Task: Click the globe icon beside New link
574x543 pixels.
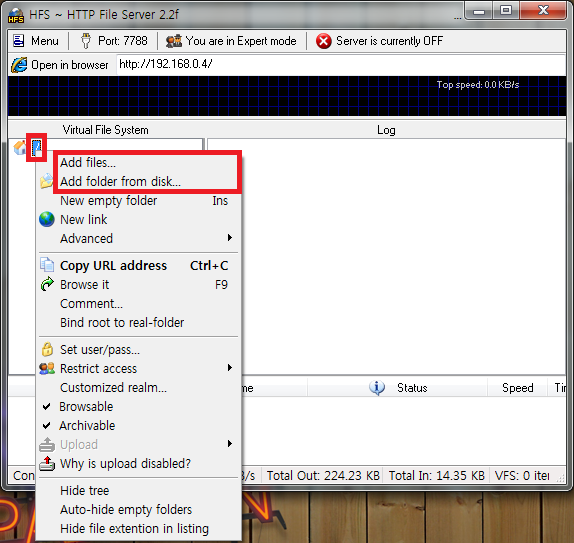Action: (x=47, y=219)
